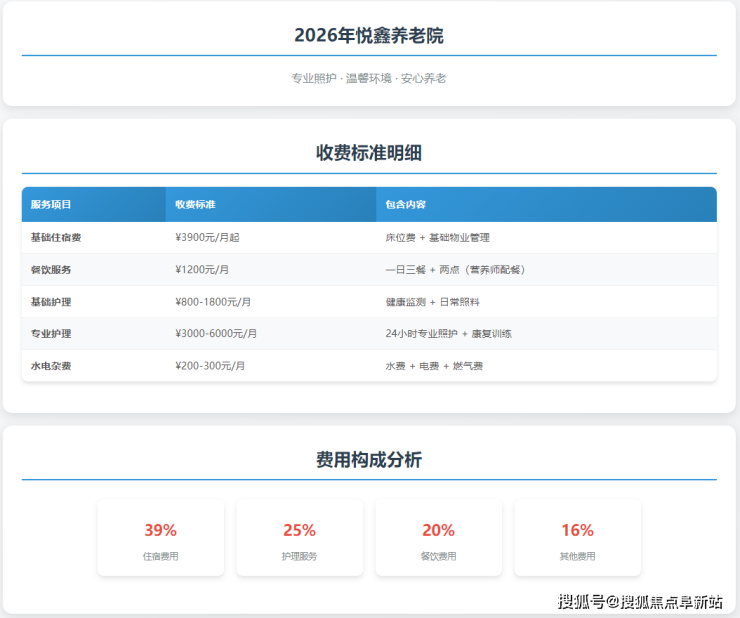Open the 25% 护理服务 card
Viewport: 740px width, 618px height.
point(299,539)
